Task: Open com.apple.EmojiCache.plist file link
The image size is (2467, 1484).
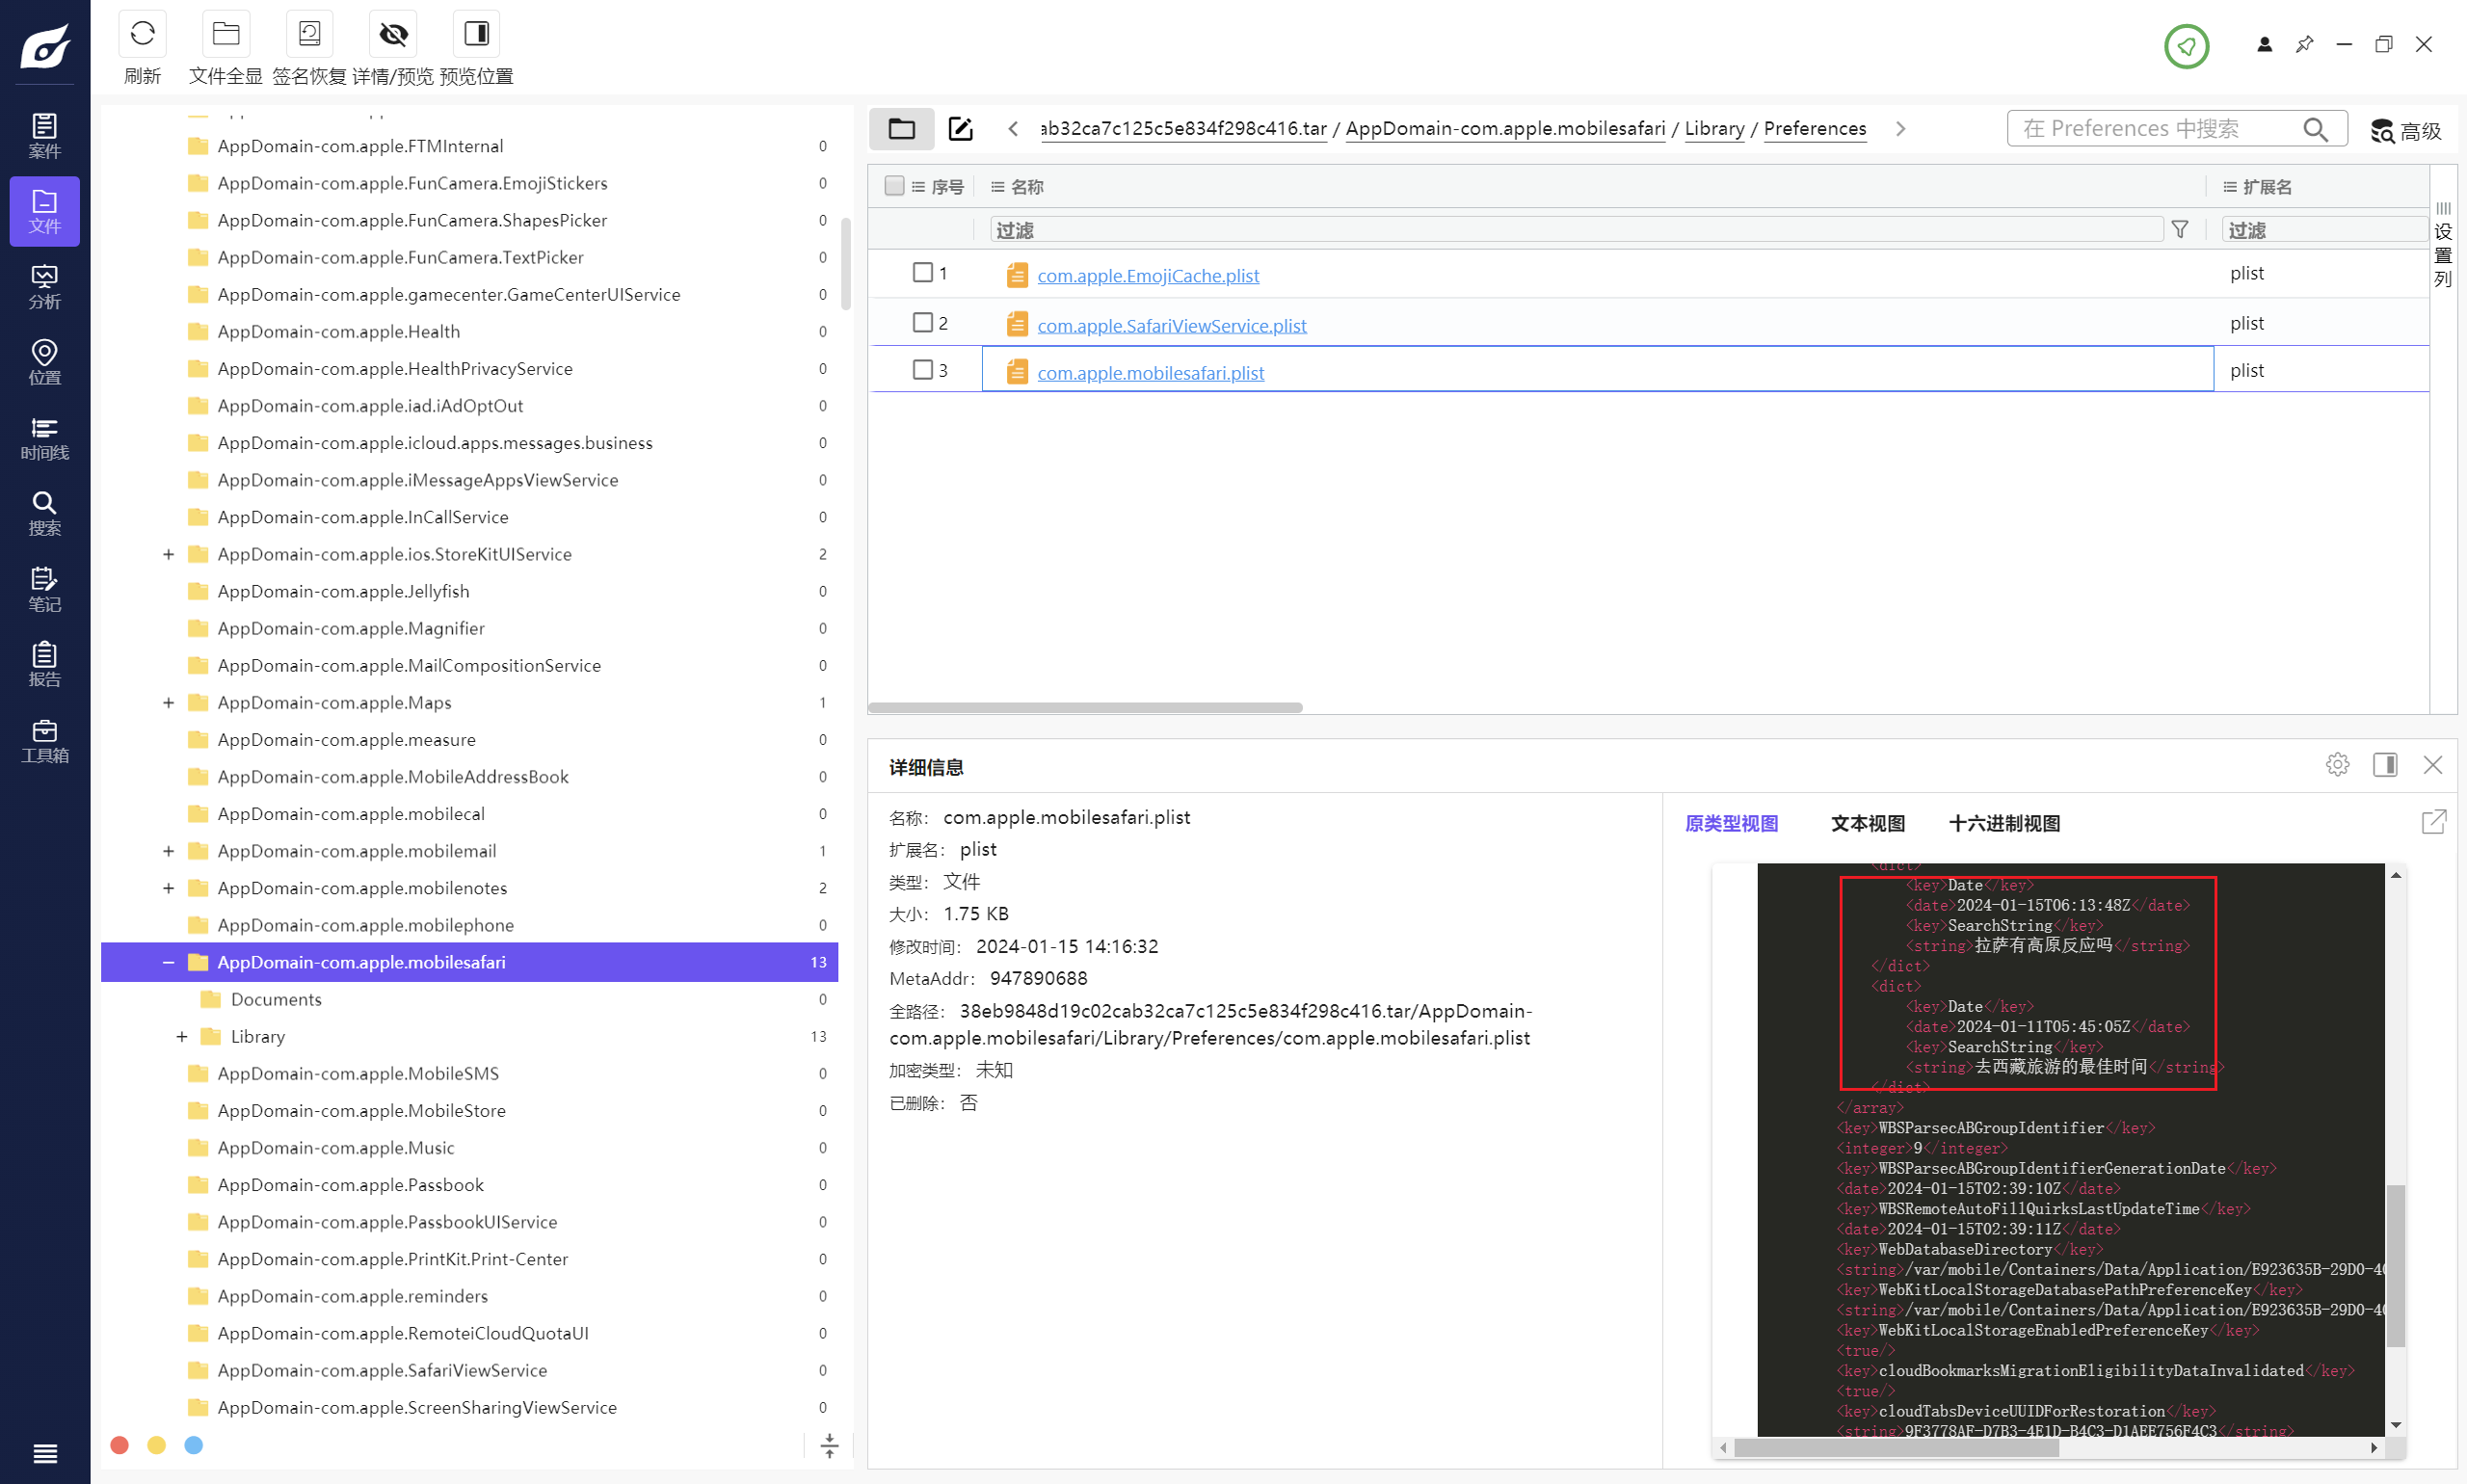Action: coord(1148,275)
